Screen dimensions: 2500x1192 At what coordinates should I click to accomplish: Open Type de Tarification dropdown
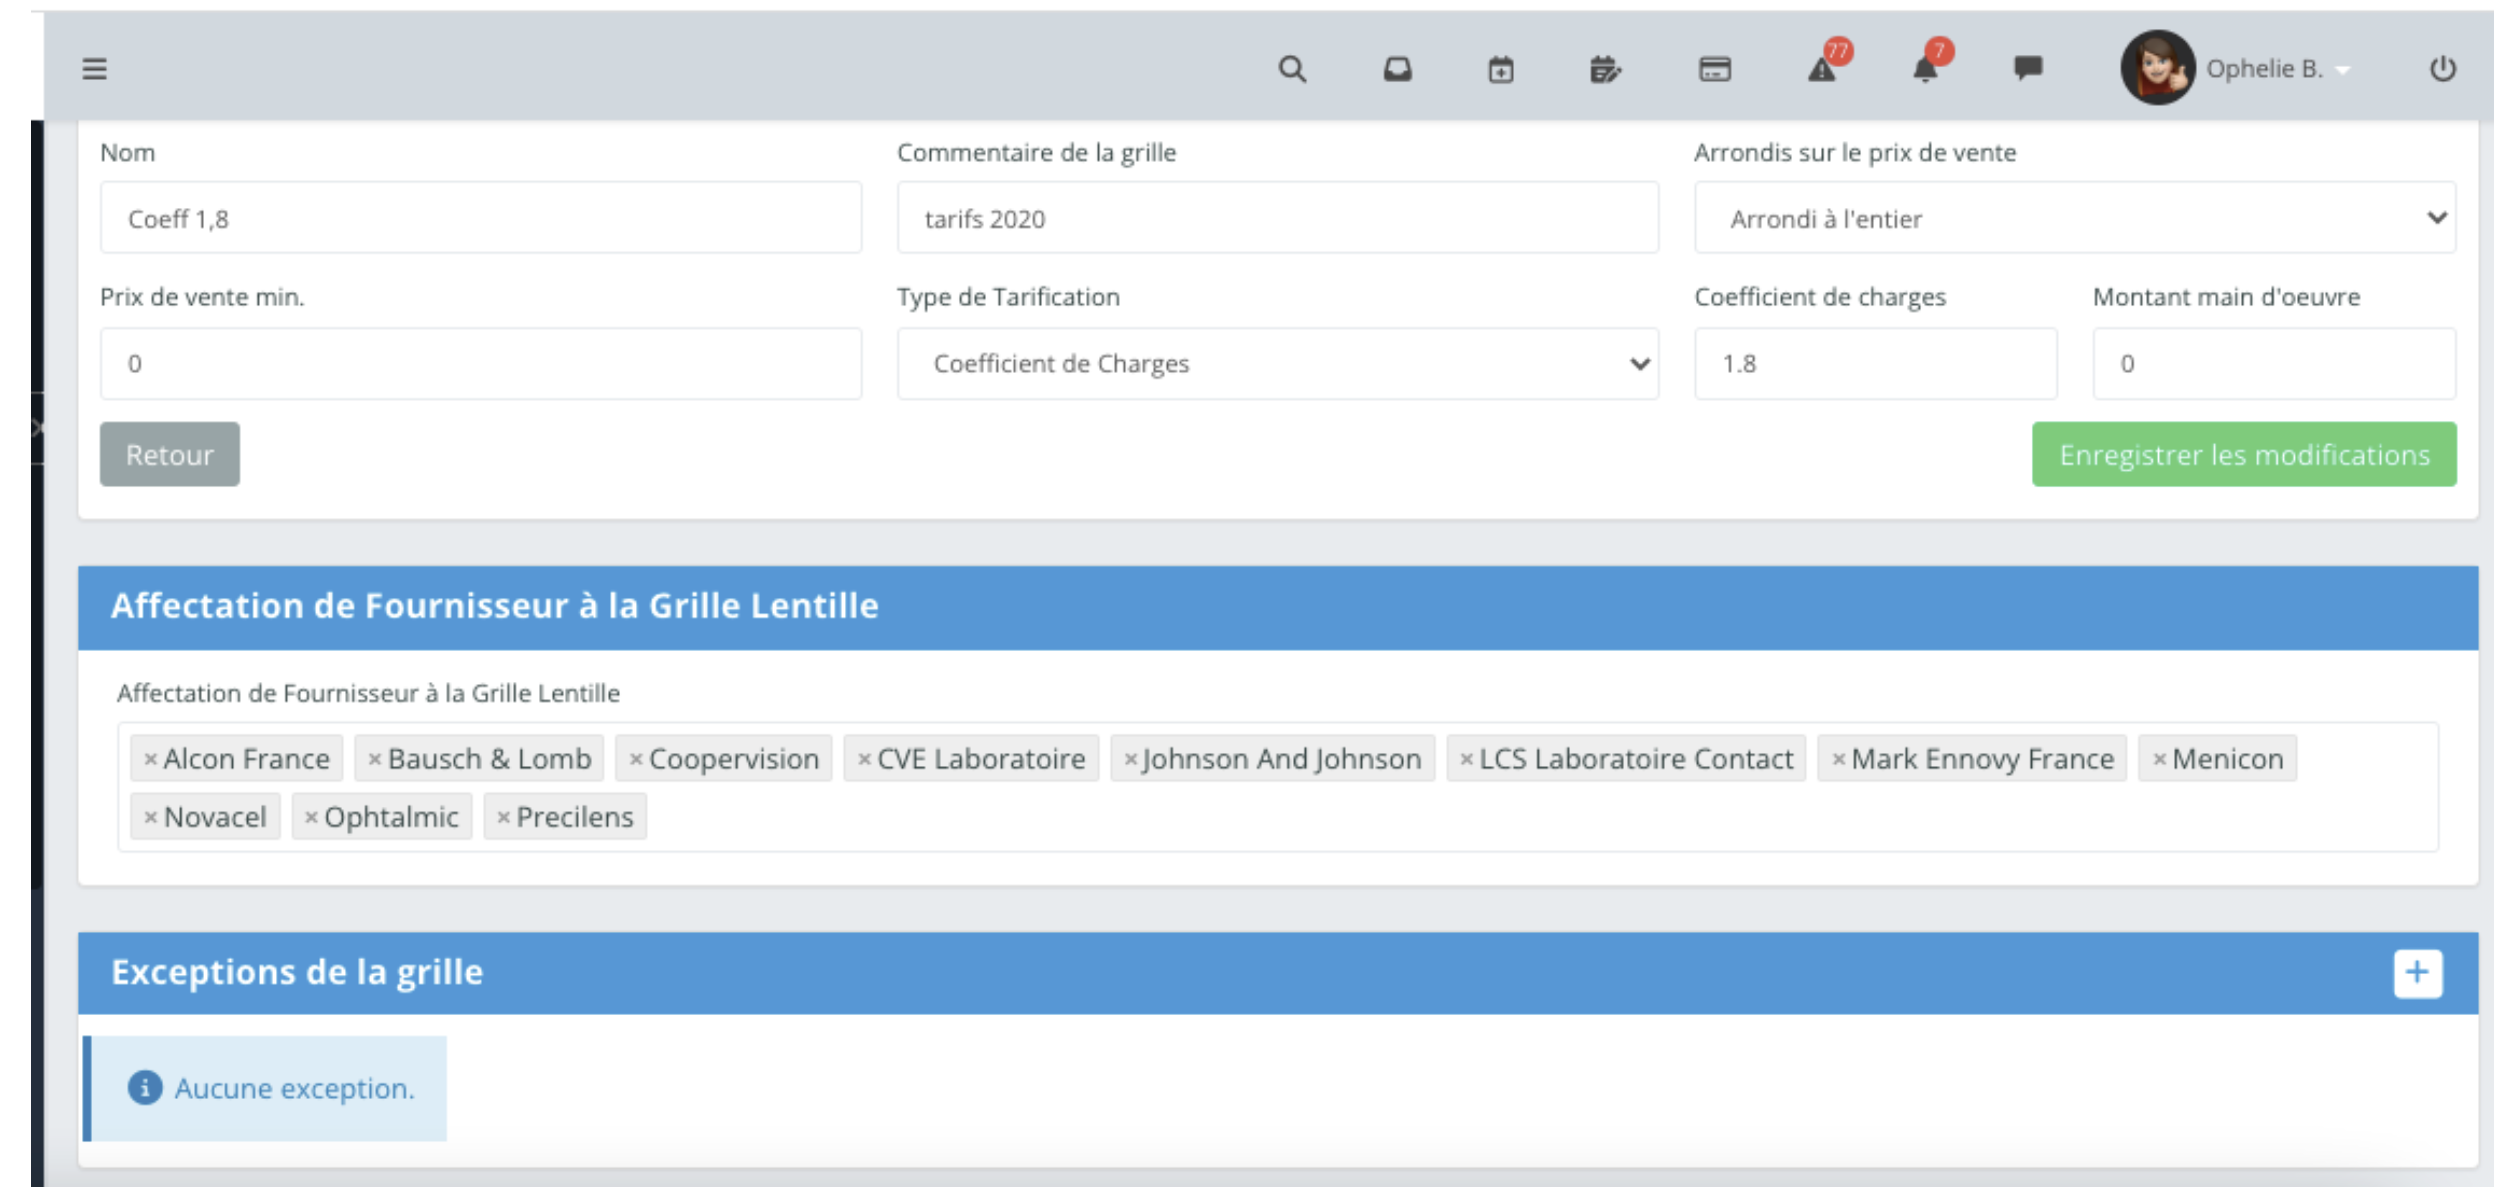1277,364
